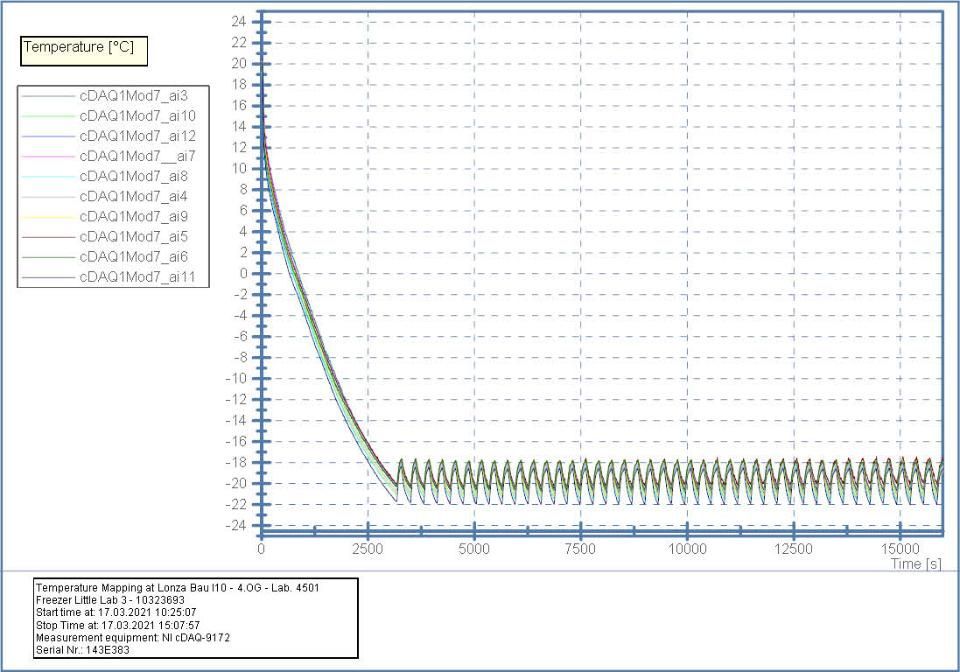Click the yellow line swatch for cDAQ1Mod7_ai9
960x672 pixels.
click(47, 216)
